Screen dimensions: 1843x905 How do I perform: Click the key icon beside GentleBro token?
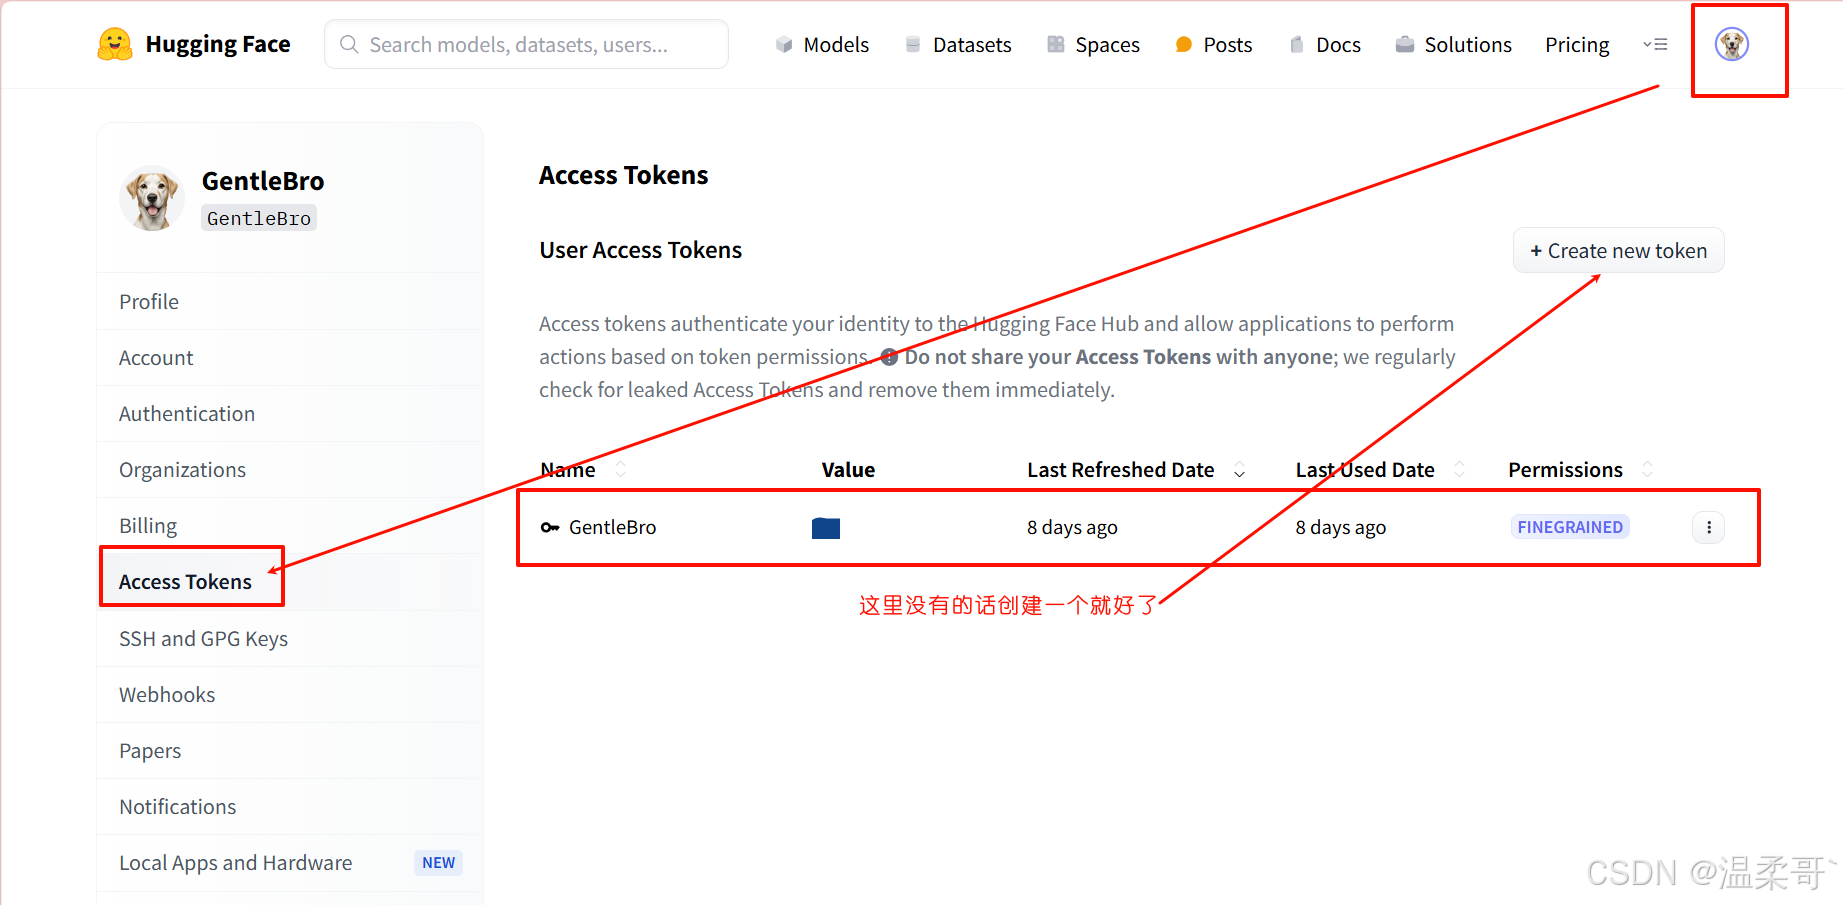(x=550, y=527)
